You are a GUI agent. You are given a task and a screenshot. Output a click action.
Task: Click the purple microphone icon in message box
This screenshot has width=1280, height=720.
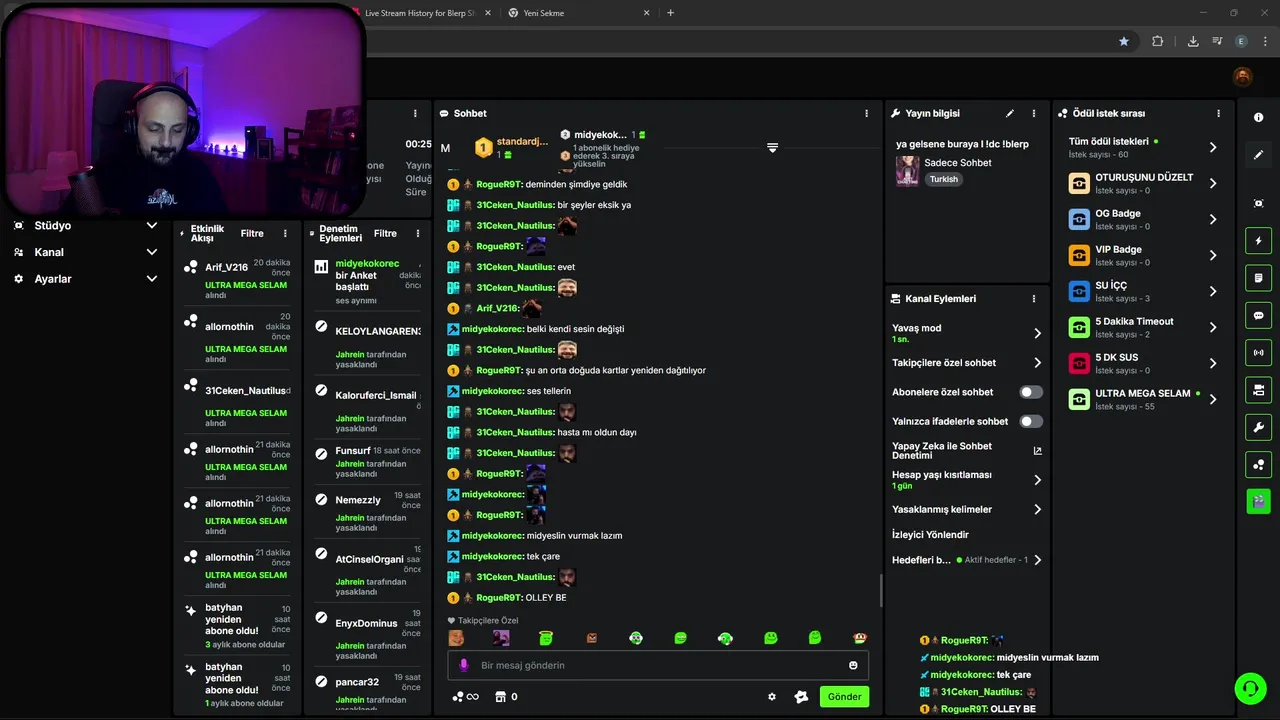pos(463,665)
